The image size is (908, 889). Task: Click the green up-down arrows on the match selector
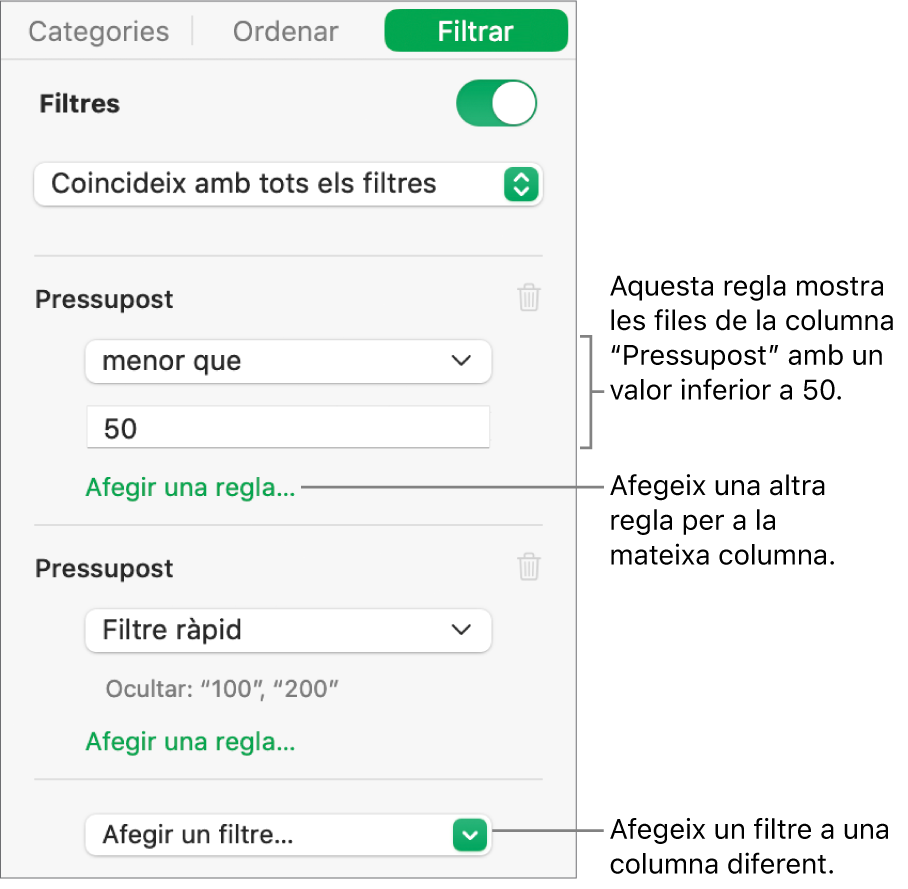pyautogui.click(x=521, y=184)
